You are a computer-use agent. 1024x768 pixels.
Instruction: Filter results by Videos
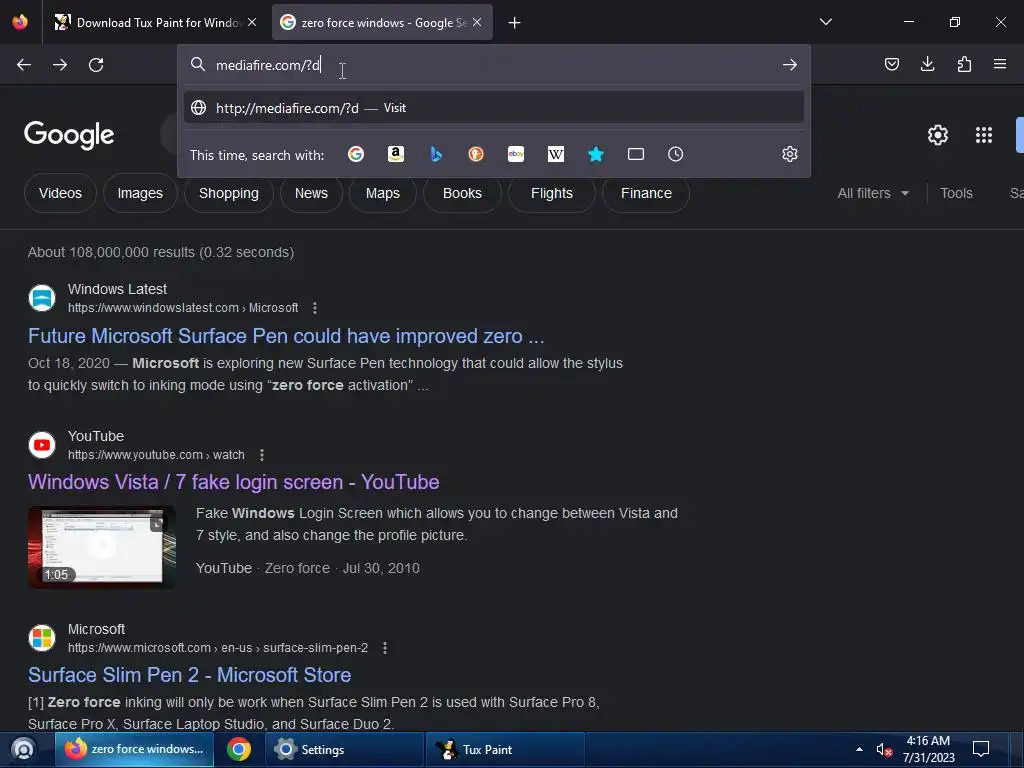coord(60,193)
